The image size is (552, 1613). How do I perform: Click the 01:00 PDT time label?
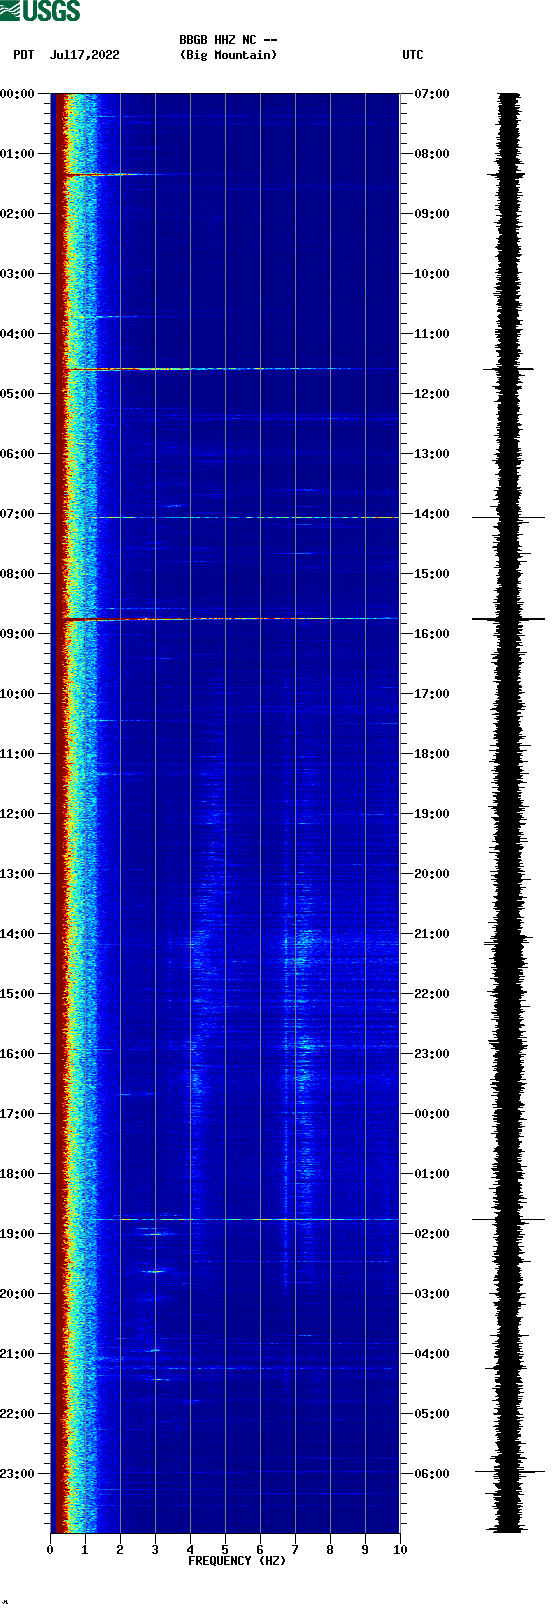tap(17, 154)
